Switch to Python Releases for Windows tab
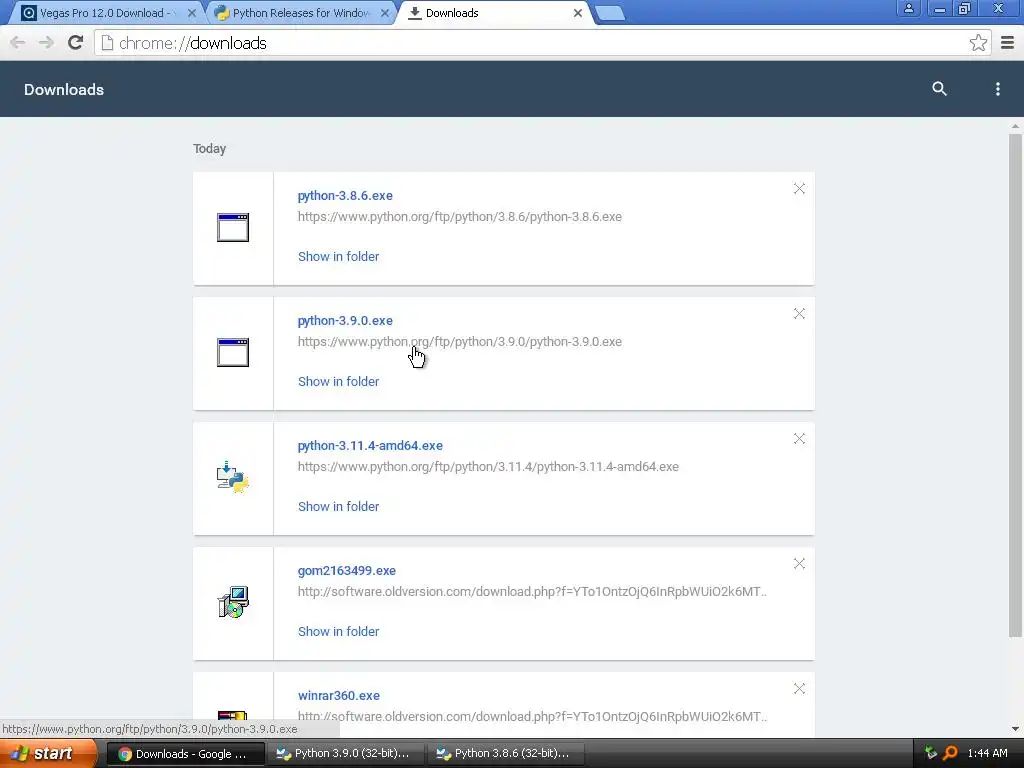The height and width of the screenshot is (768, 1024). [300, 13]
